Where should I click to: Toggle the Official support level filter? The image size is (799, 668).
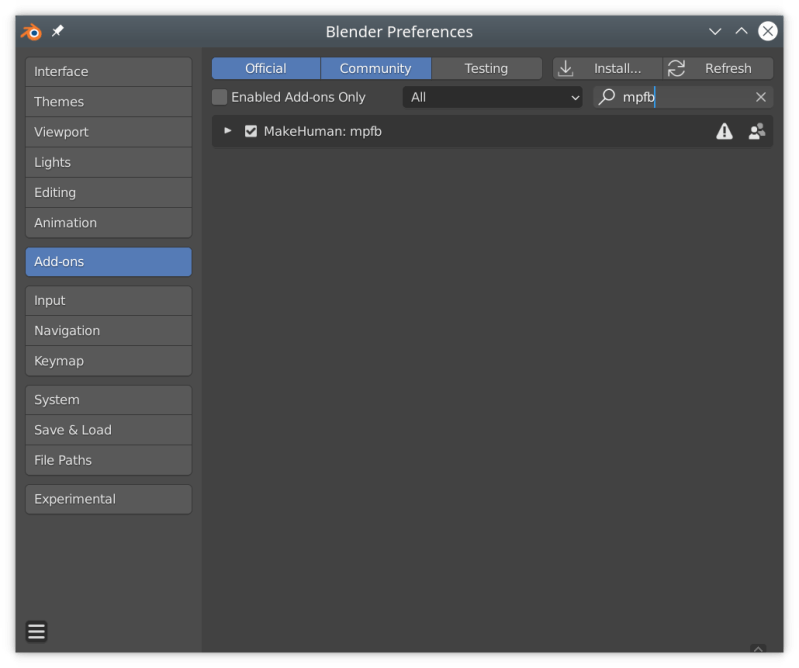click(x=266, y=68)
